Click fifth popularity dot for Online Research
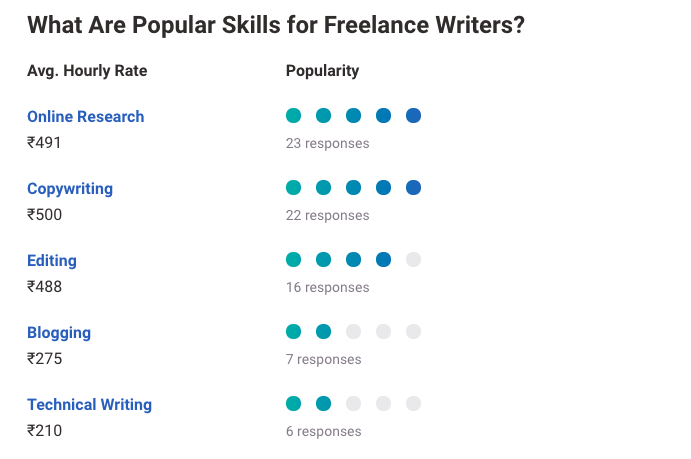691x459 pixels. (x=413, y=116)
